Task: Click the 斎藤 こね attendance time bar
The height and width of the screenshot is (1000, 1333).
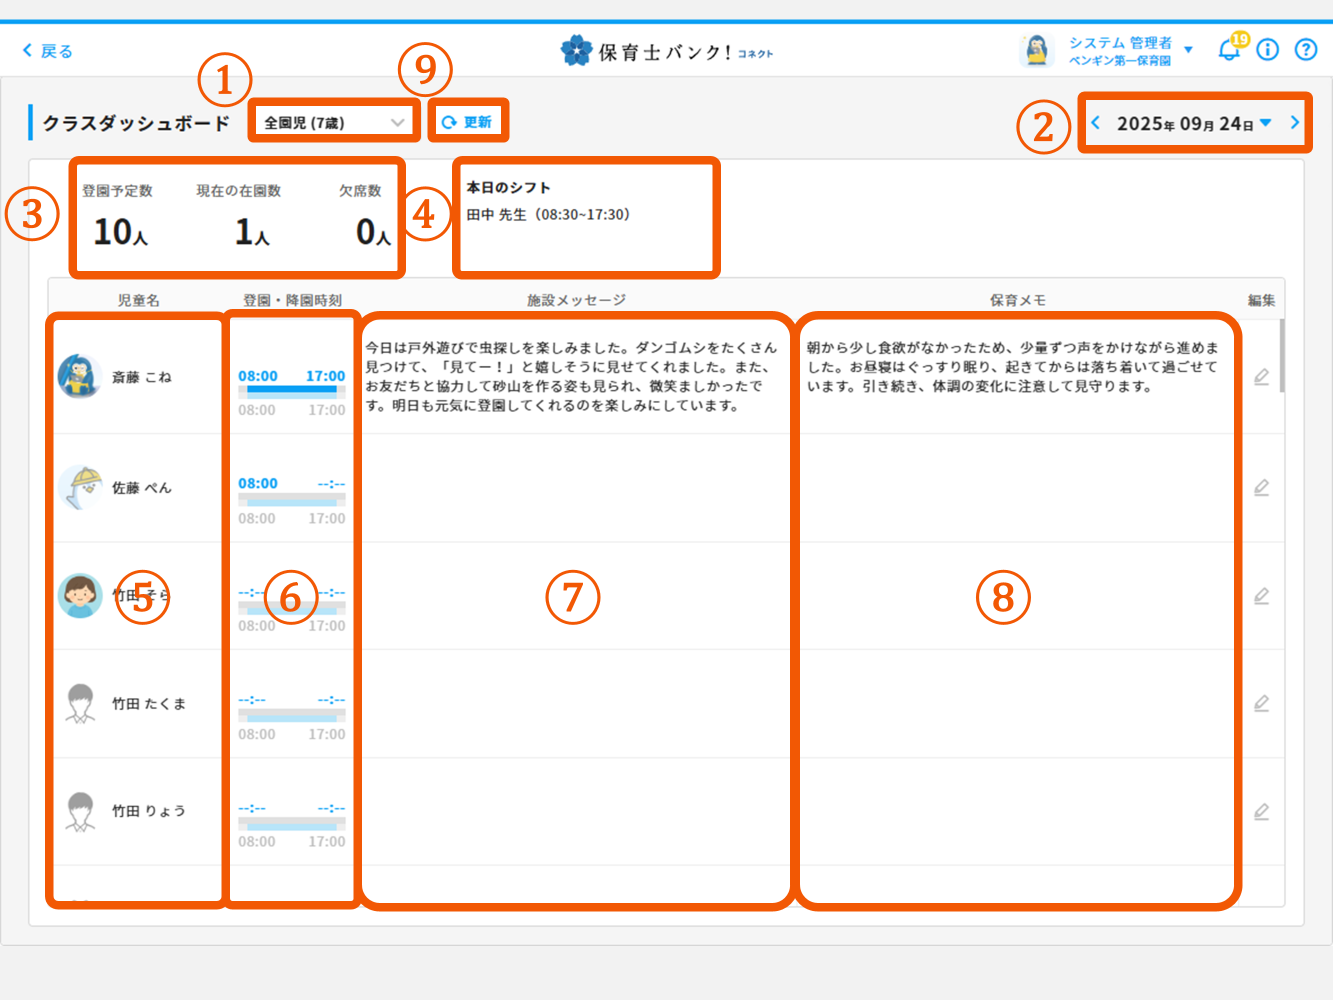Action: 291,390
